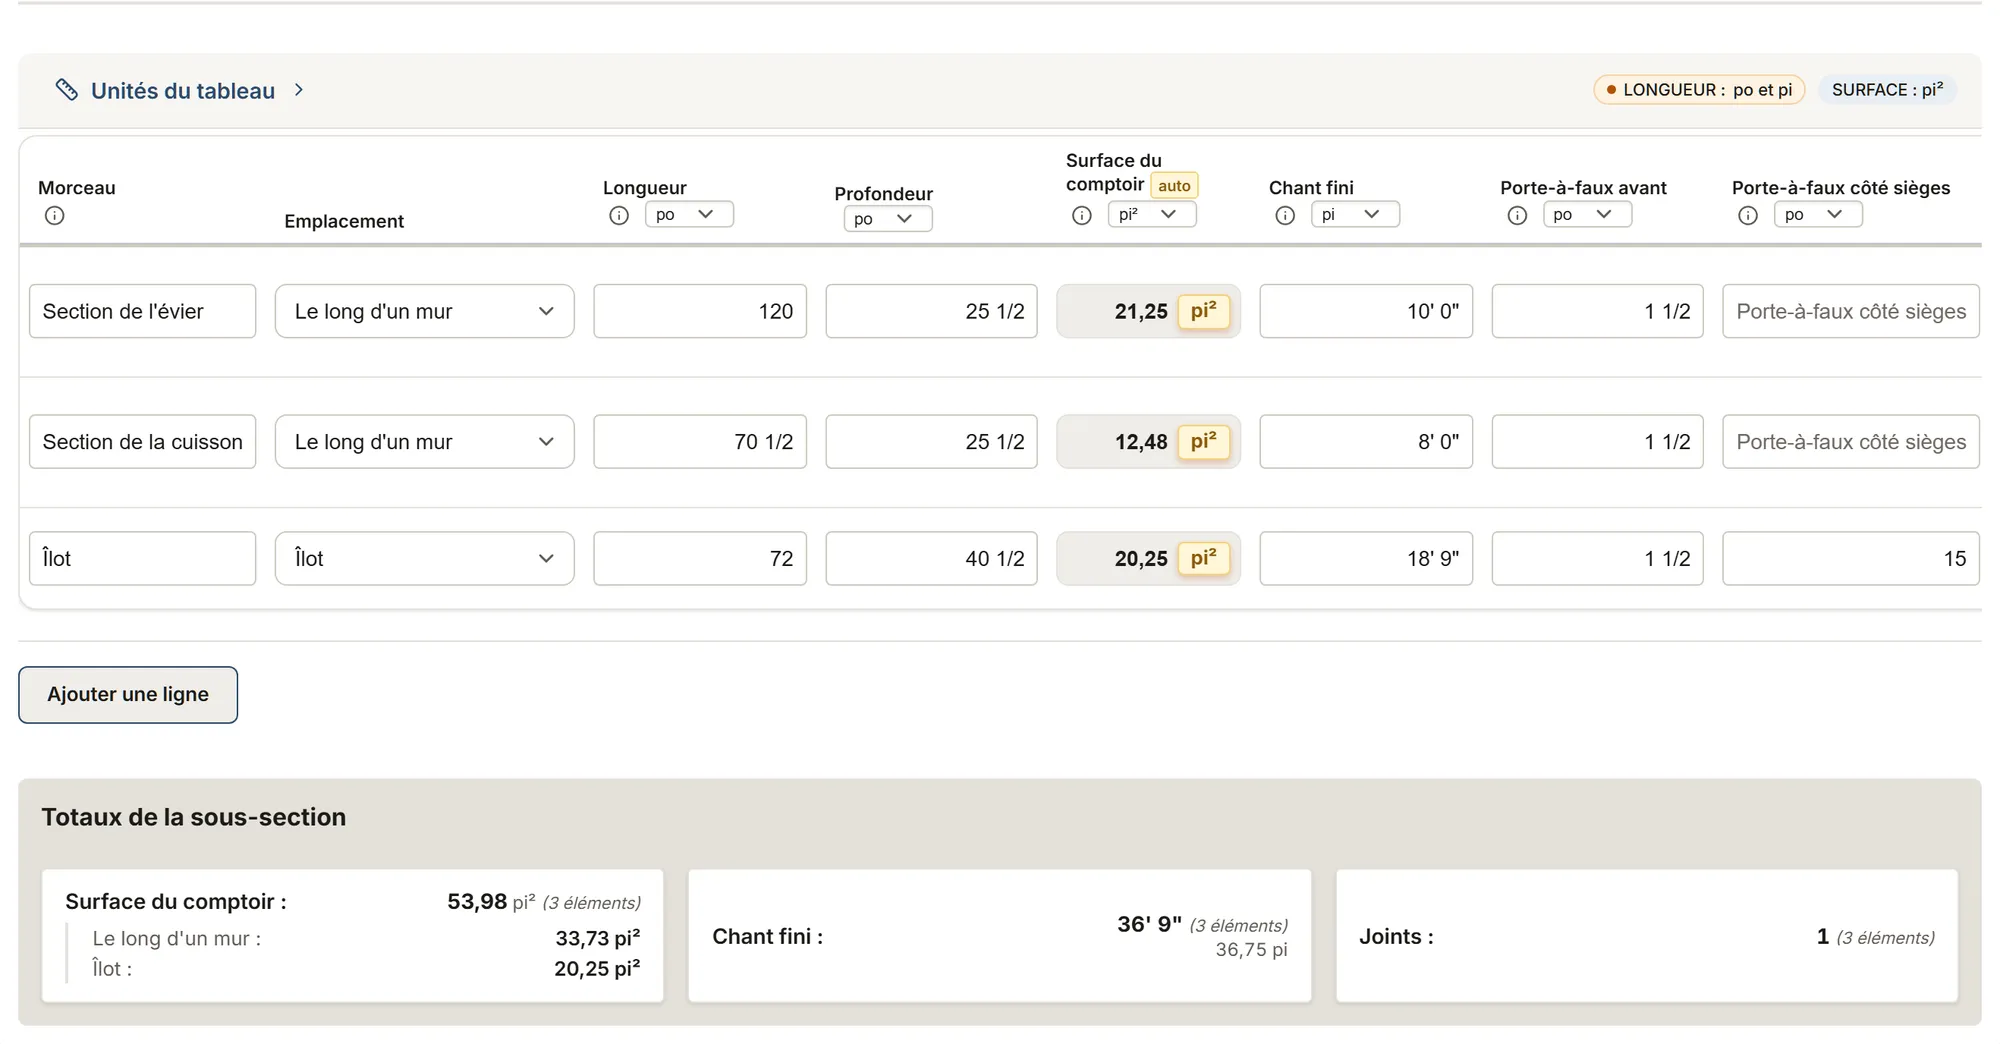Click the computed surface value 12,48 pi²
Image resolution: width=2000 pixels, height=1044 pixels.
pos(1149,441)
